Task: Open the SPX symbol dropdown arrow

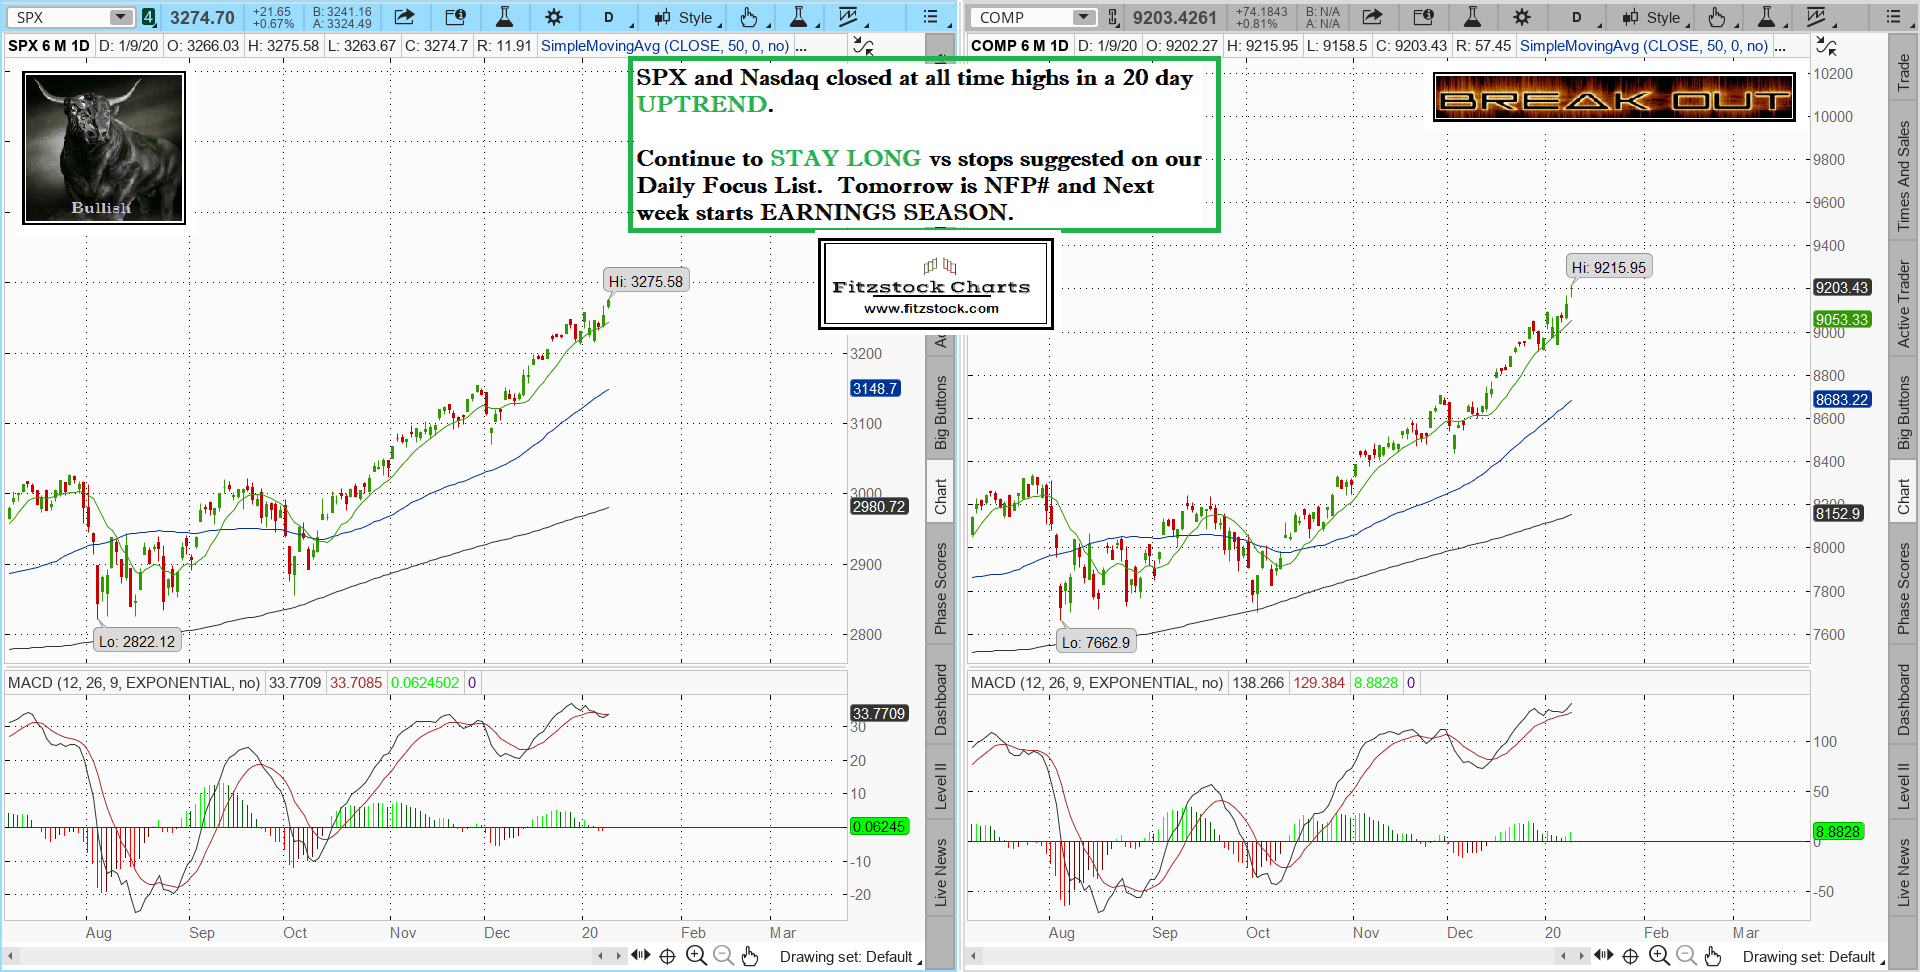Action: pyautogui.click(x=121, y=17)
